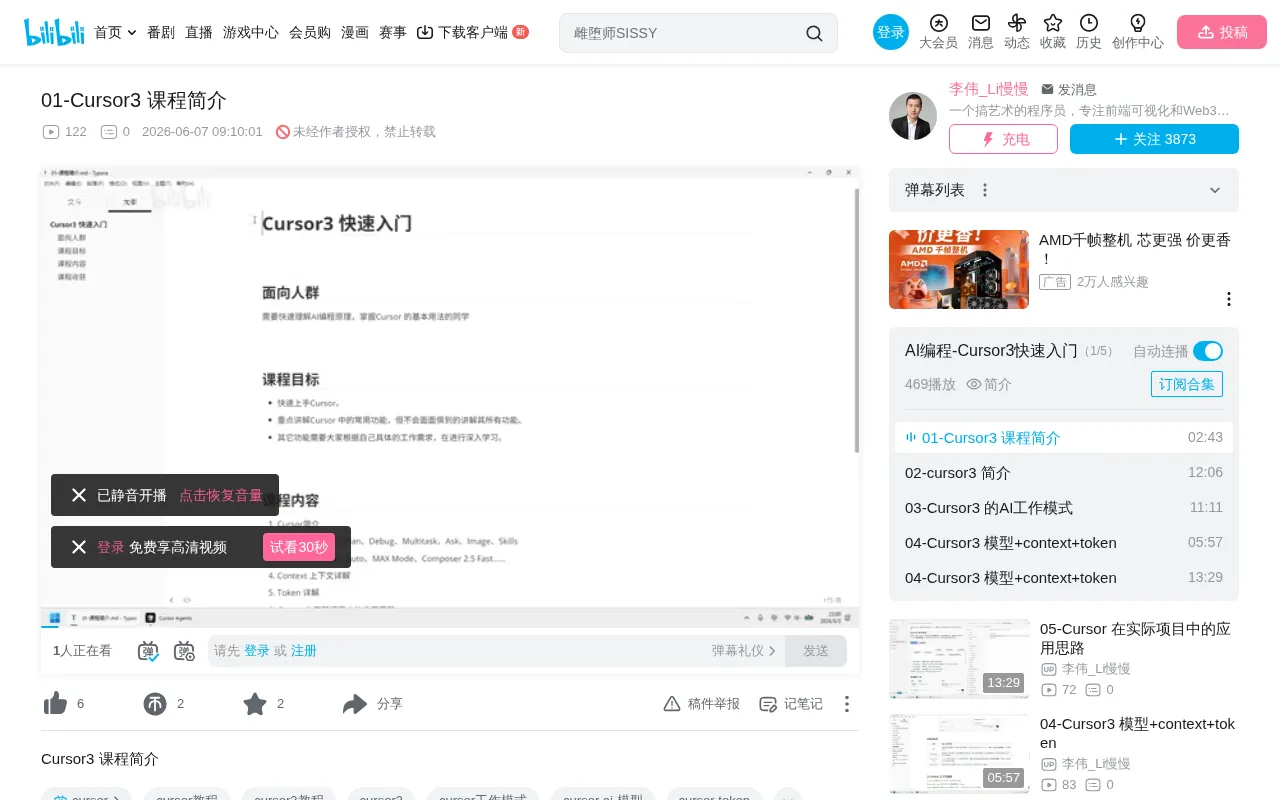This screenshot has width=1280, height=800.
Task: Close the 免费享高清视频 login prompt
Action: click(79, 547)
